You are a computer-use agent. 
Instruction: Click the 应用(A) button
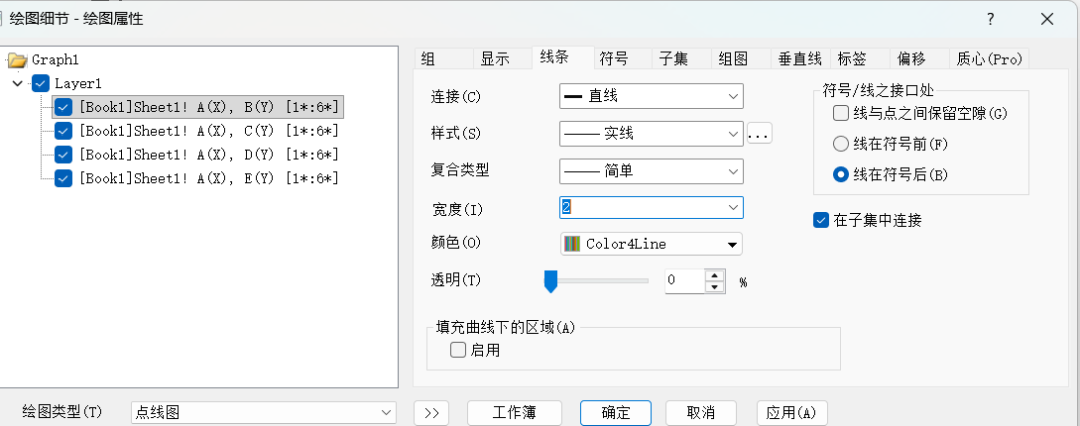click(791, 413)
